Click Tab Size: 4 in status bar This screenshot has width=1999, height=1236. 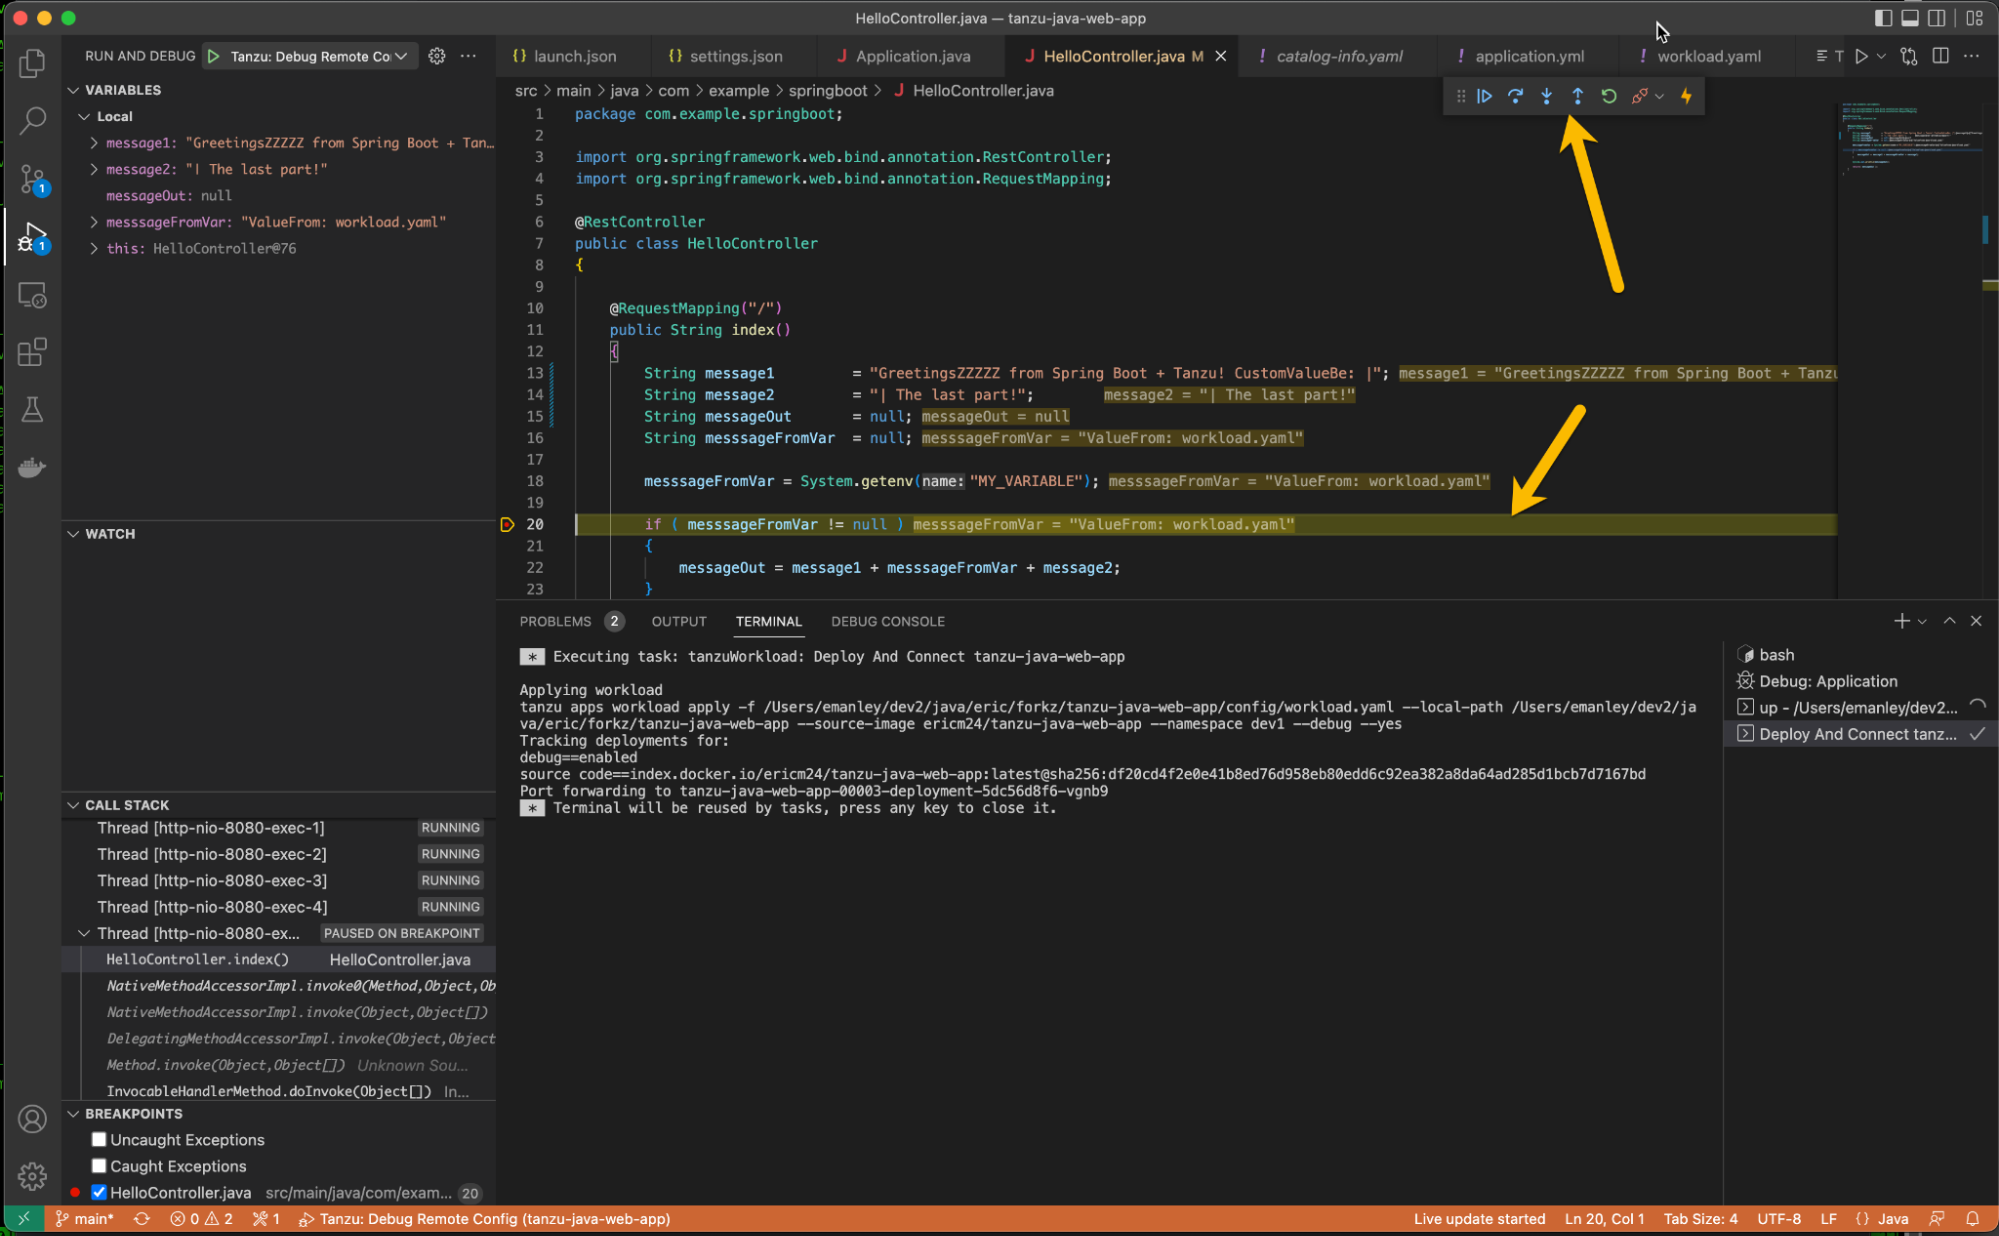(1701, 1219)
